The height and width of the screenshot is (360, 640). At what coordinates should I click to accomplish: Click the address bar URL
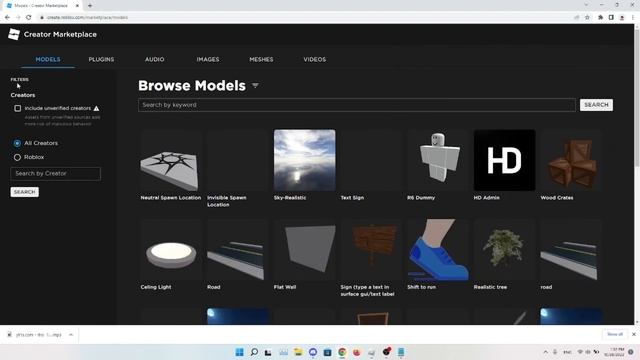tap(87, 18)
